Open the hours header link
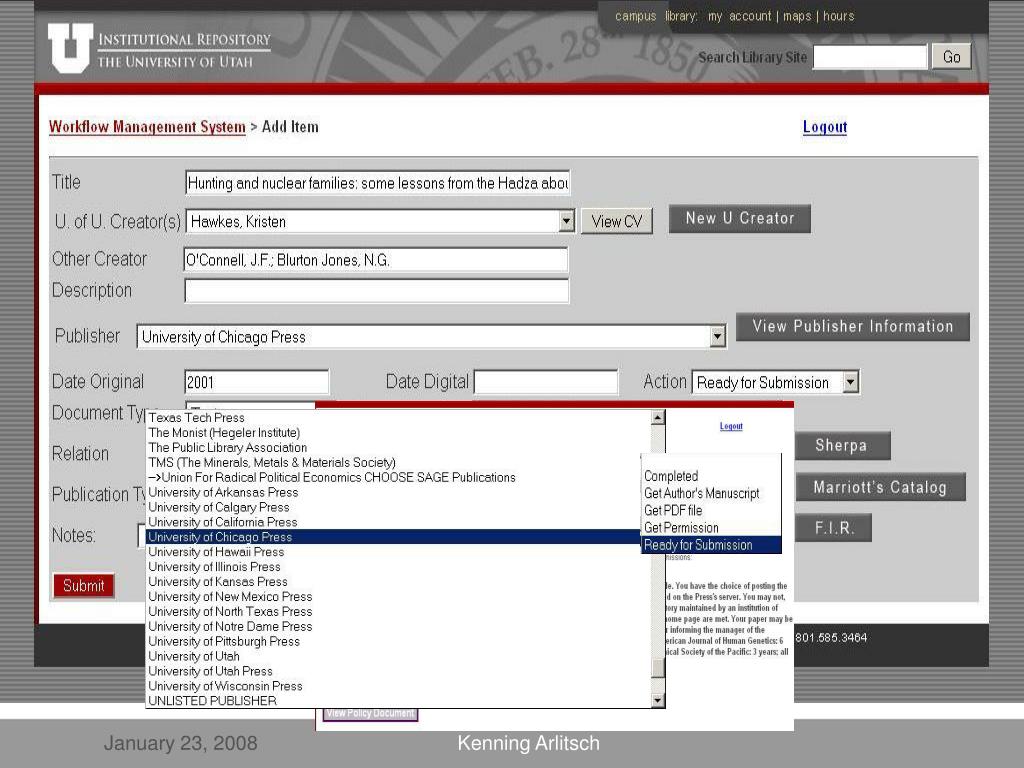 click(x=839, y=16)
